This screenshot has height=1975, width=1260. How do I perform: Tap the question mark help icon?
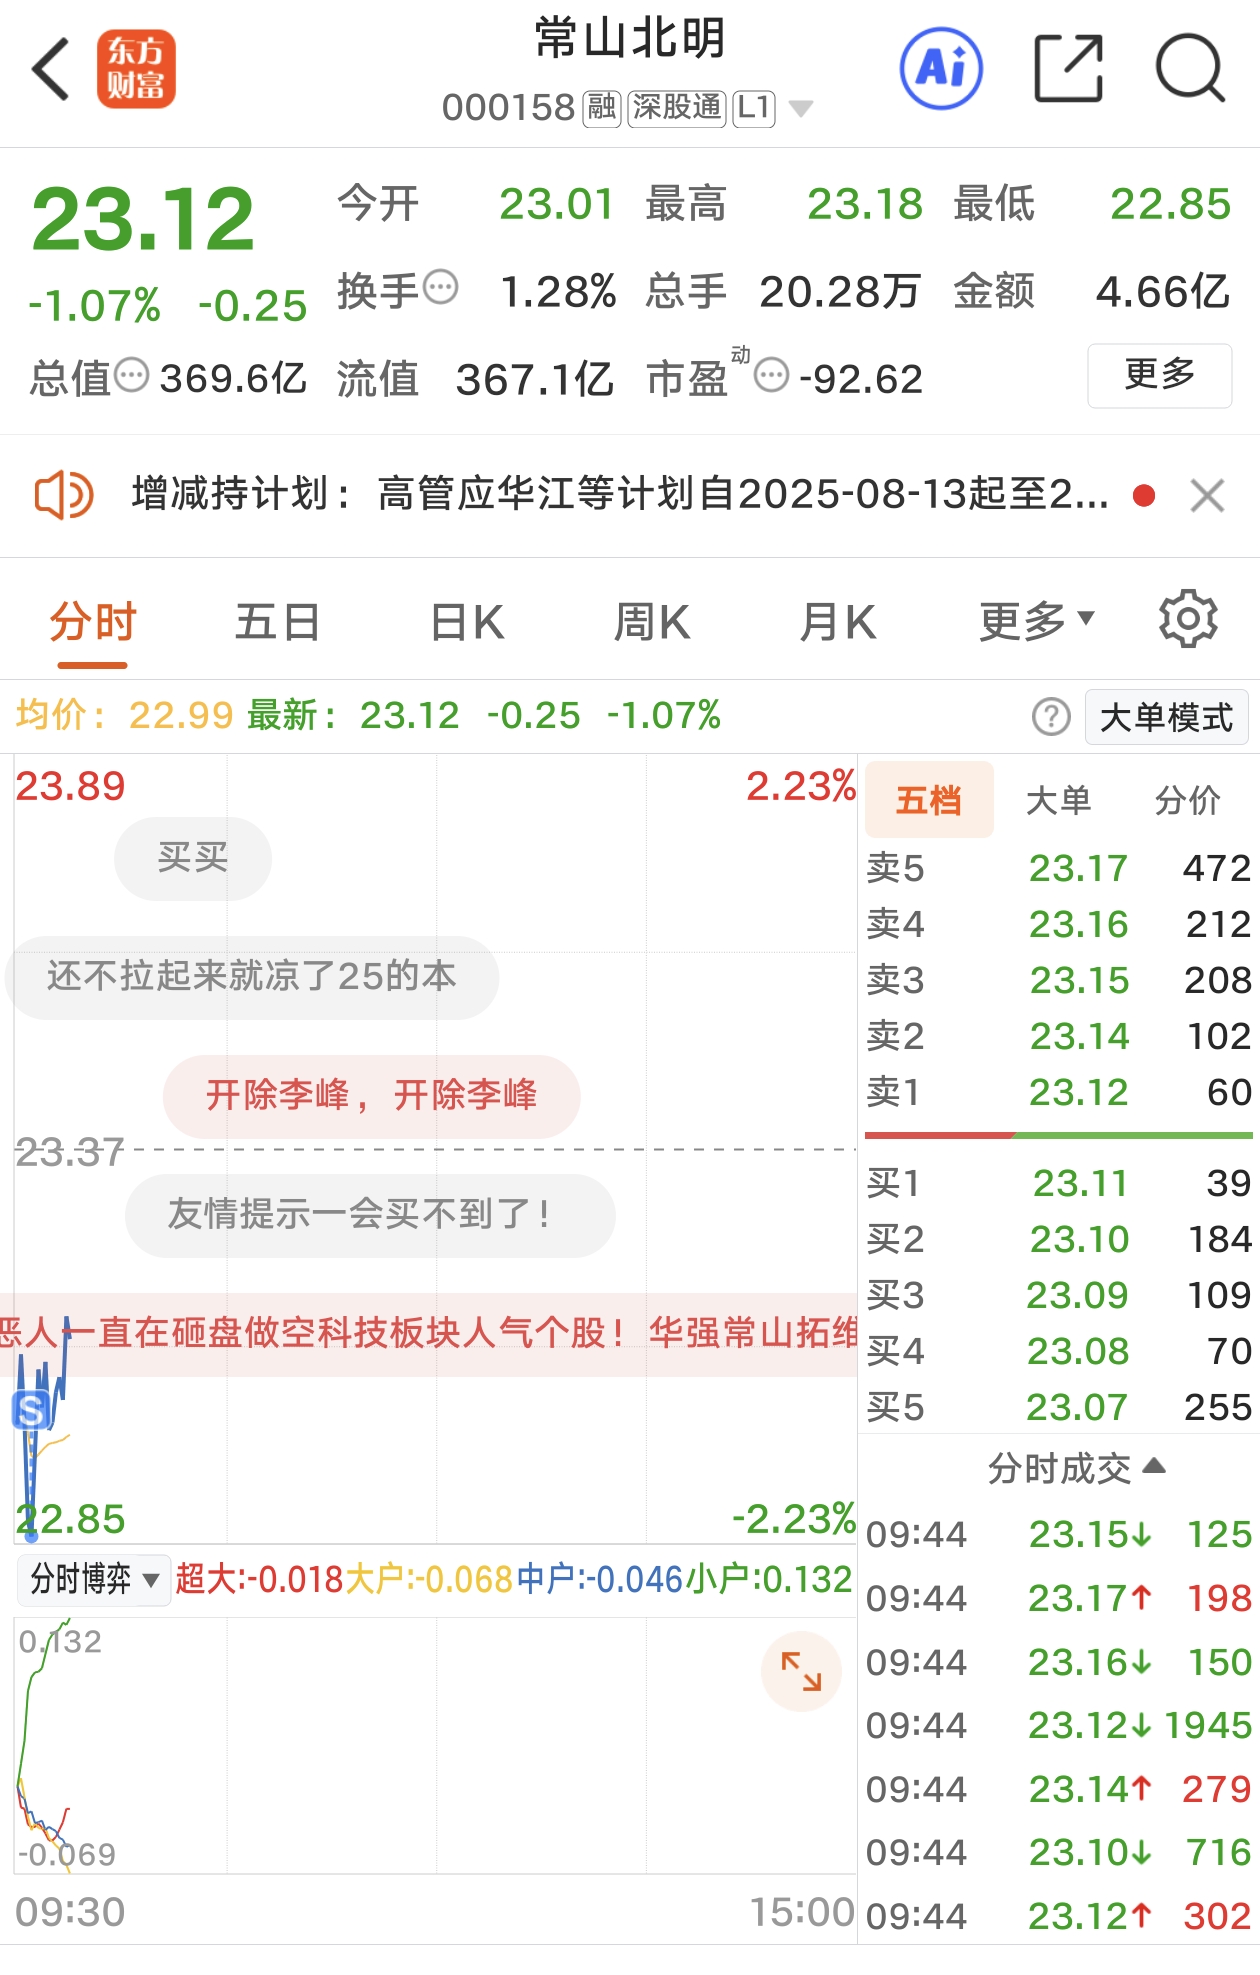(1051, 717)
